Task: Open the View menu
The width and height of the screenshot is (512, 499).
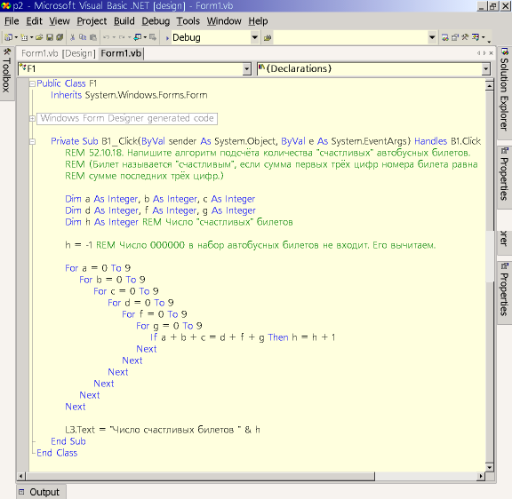Action: tap(59, 21)
